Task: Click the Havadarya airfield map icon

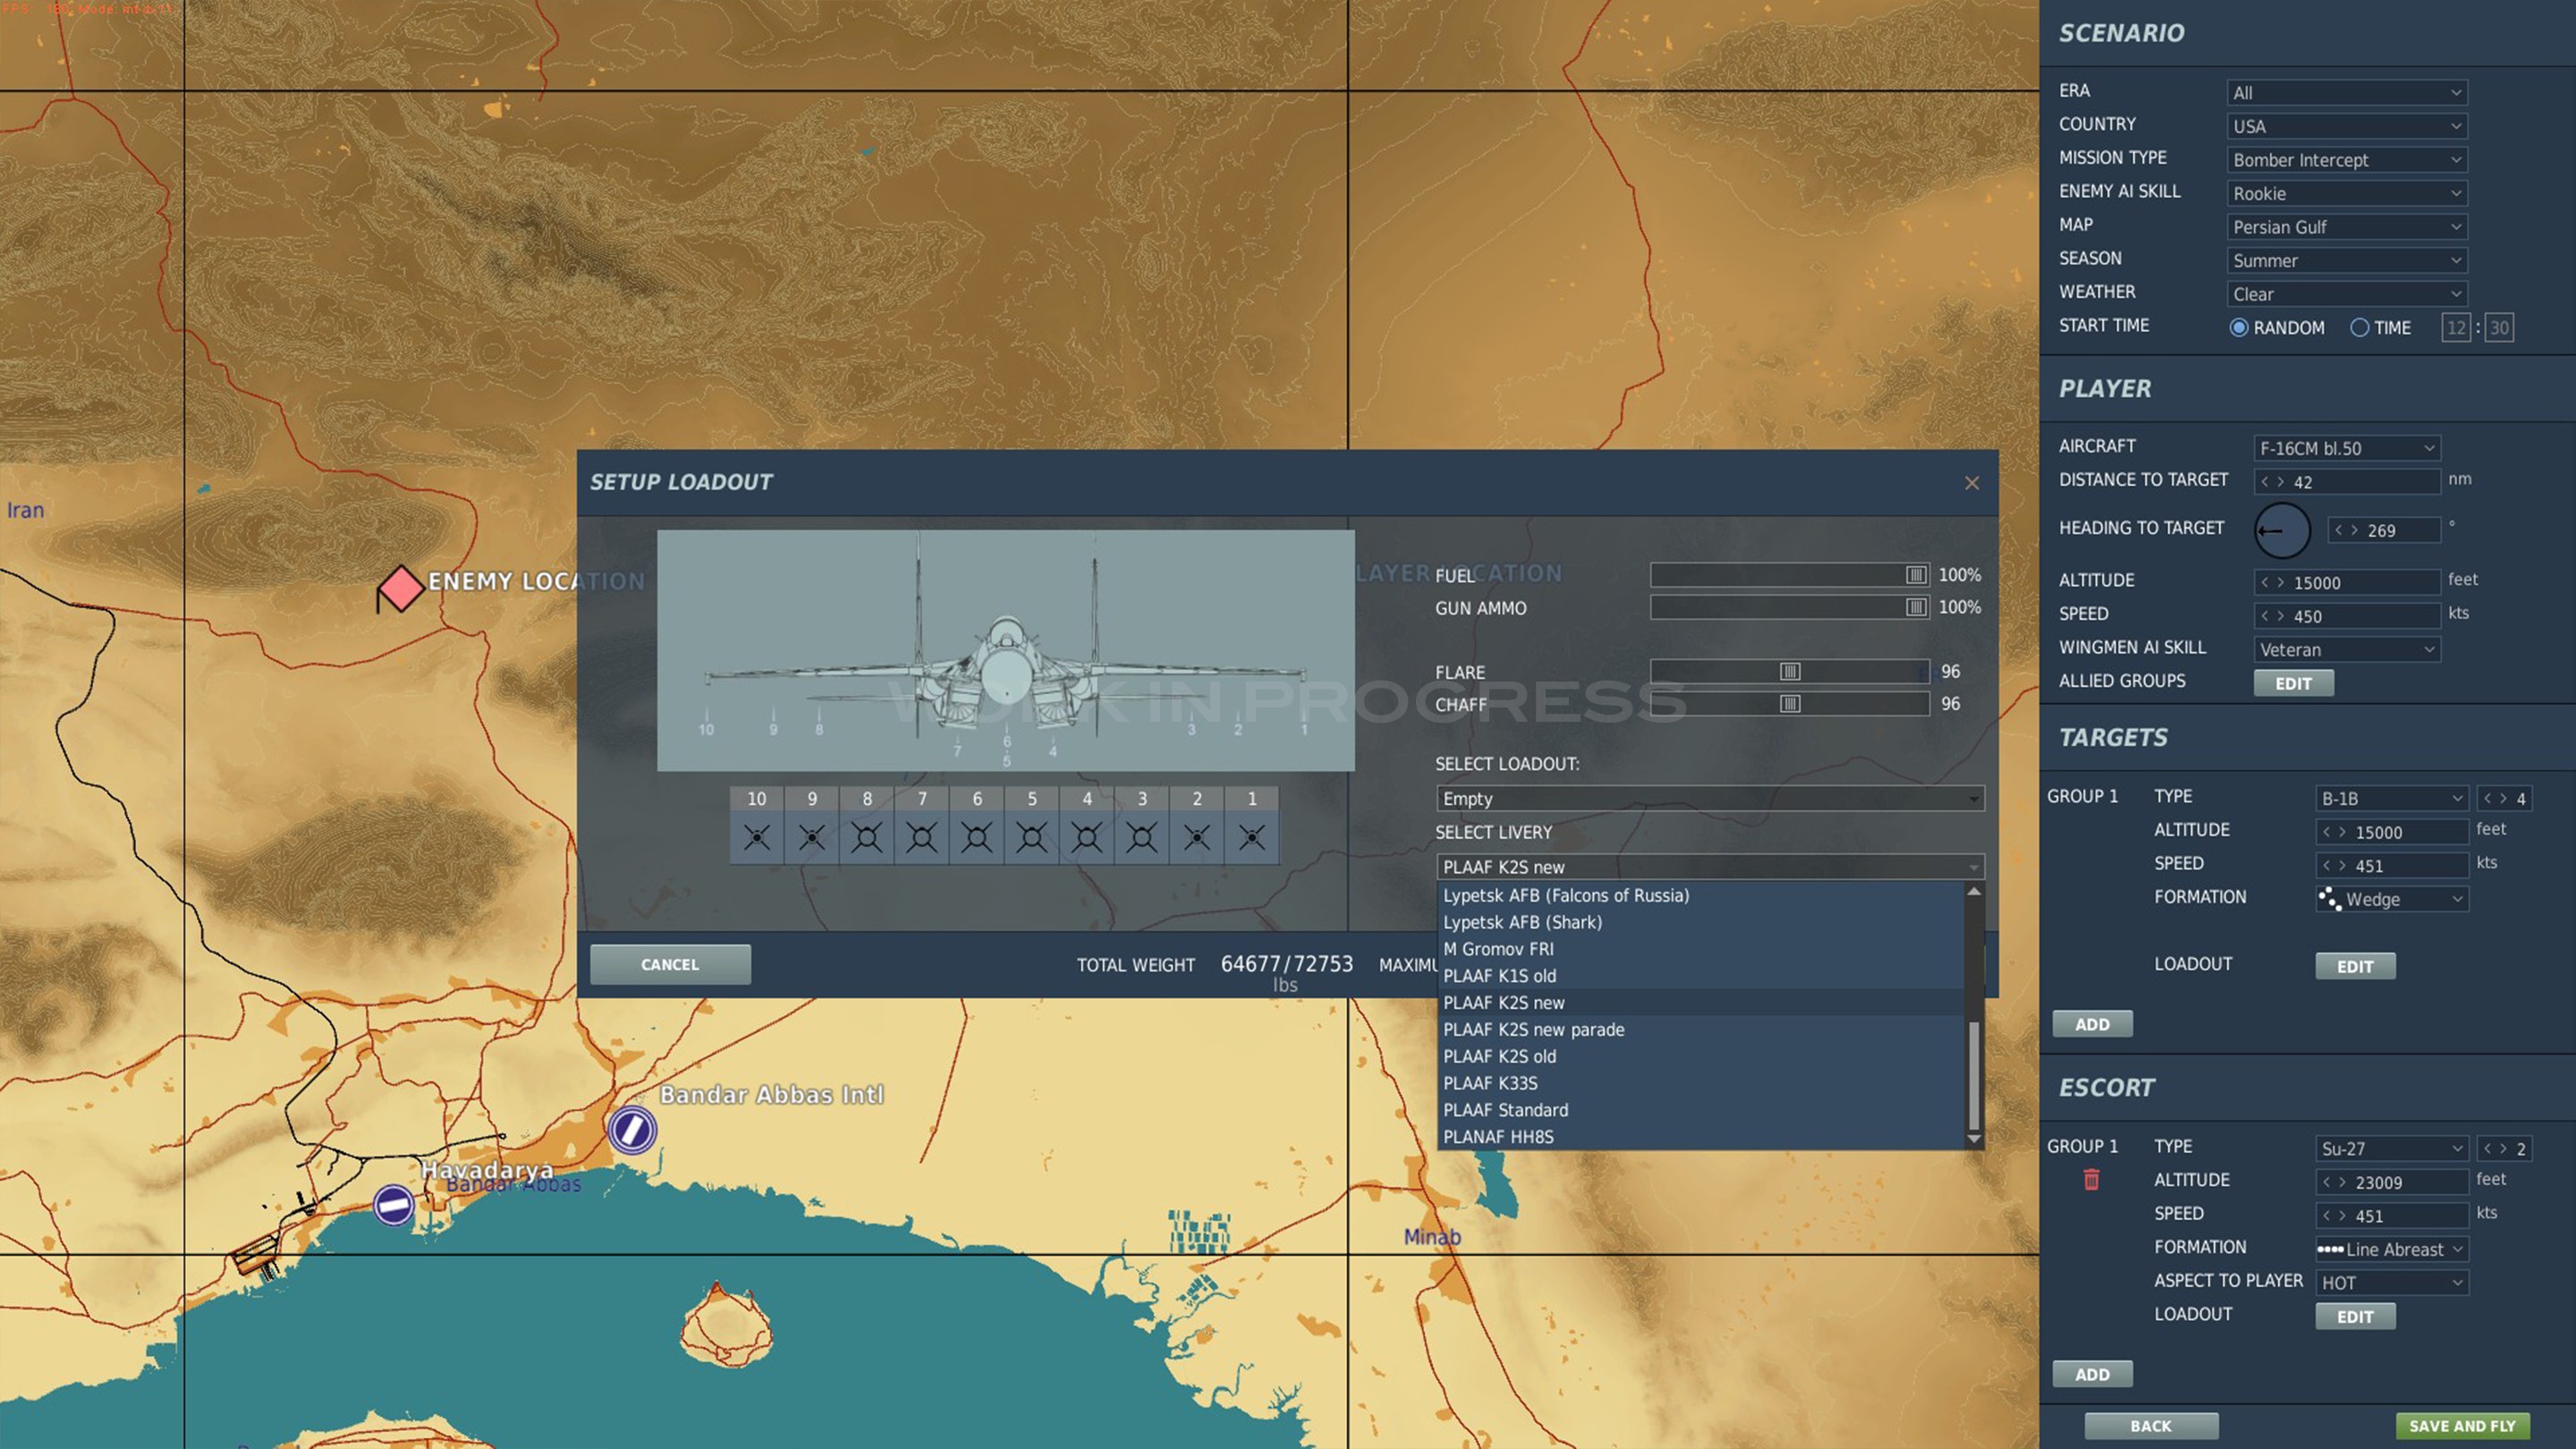Action: pyautogui.click(x=393, y=1204)
